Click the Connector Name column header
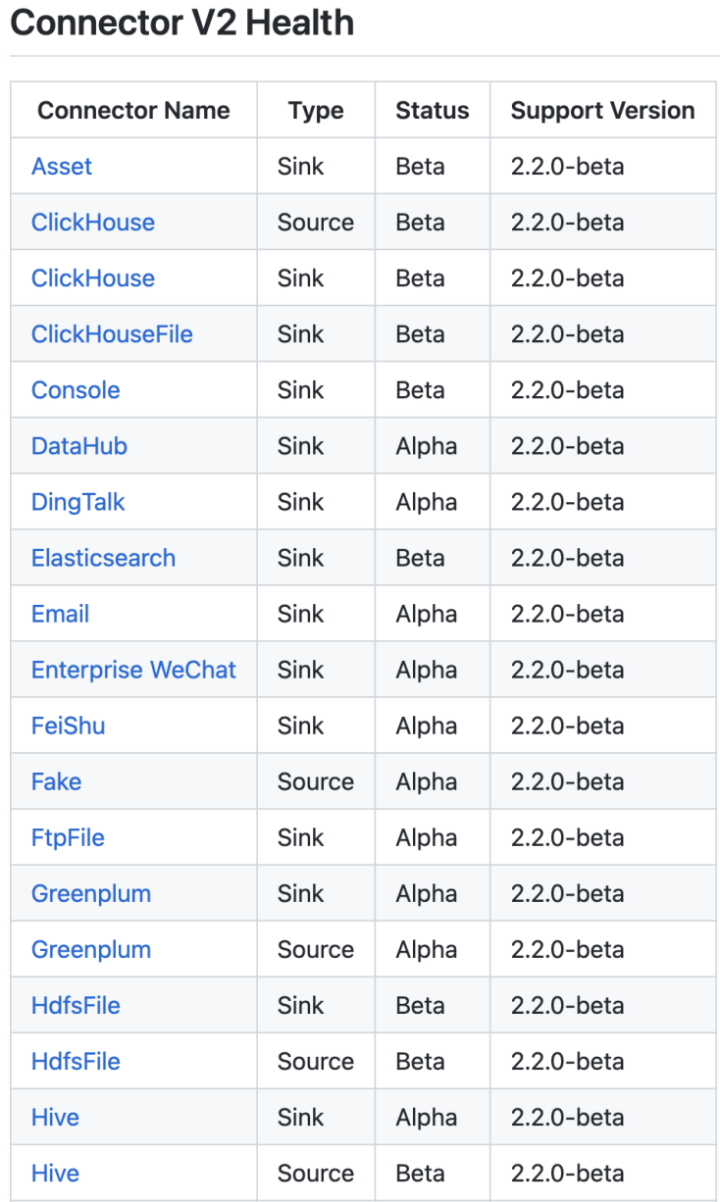Screen dimensions: 720x1202 pyautogui.click(x=133, y=110)
